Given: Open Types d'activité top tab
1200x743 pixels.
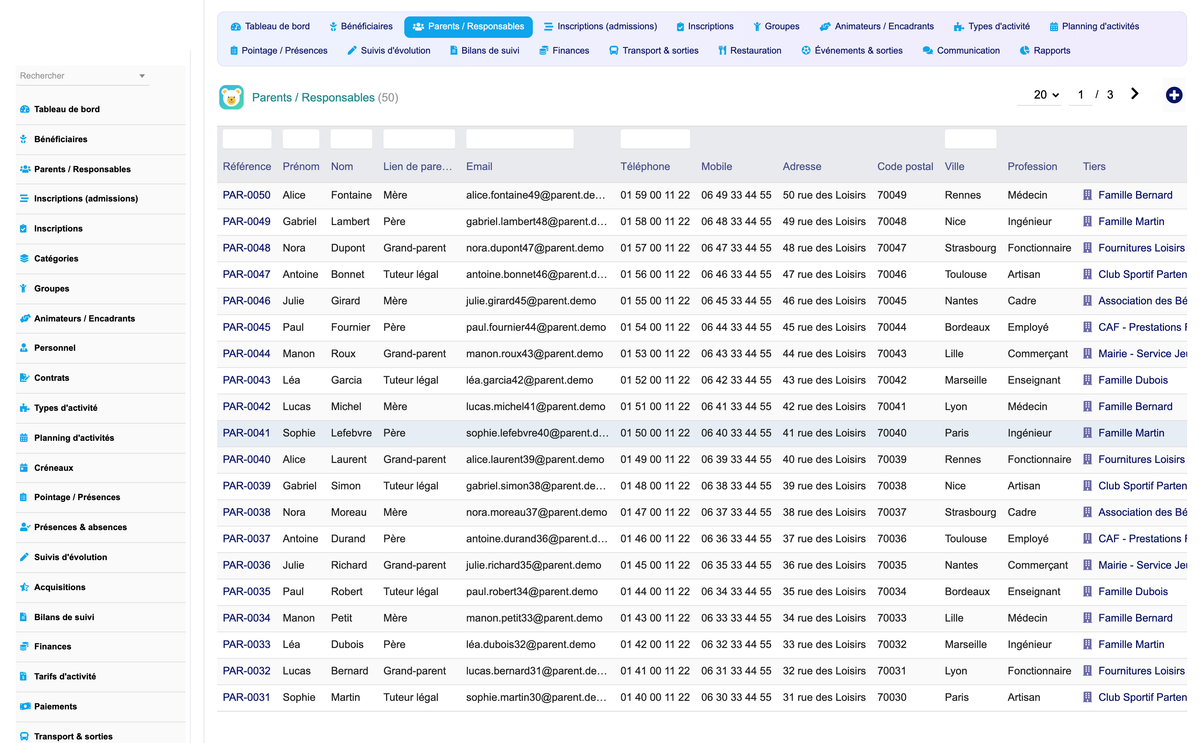Looking at the screenshot, I should pyautogui.click(x=991, y=26).
